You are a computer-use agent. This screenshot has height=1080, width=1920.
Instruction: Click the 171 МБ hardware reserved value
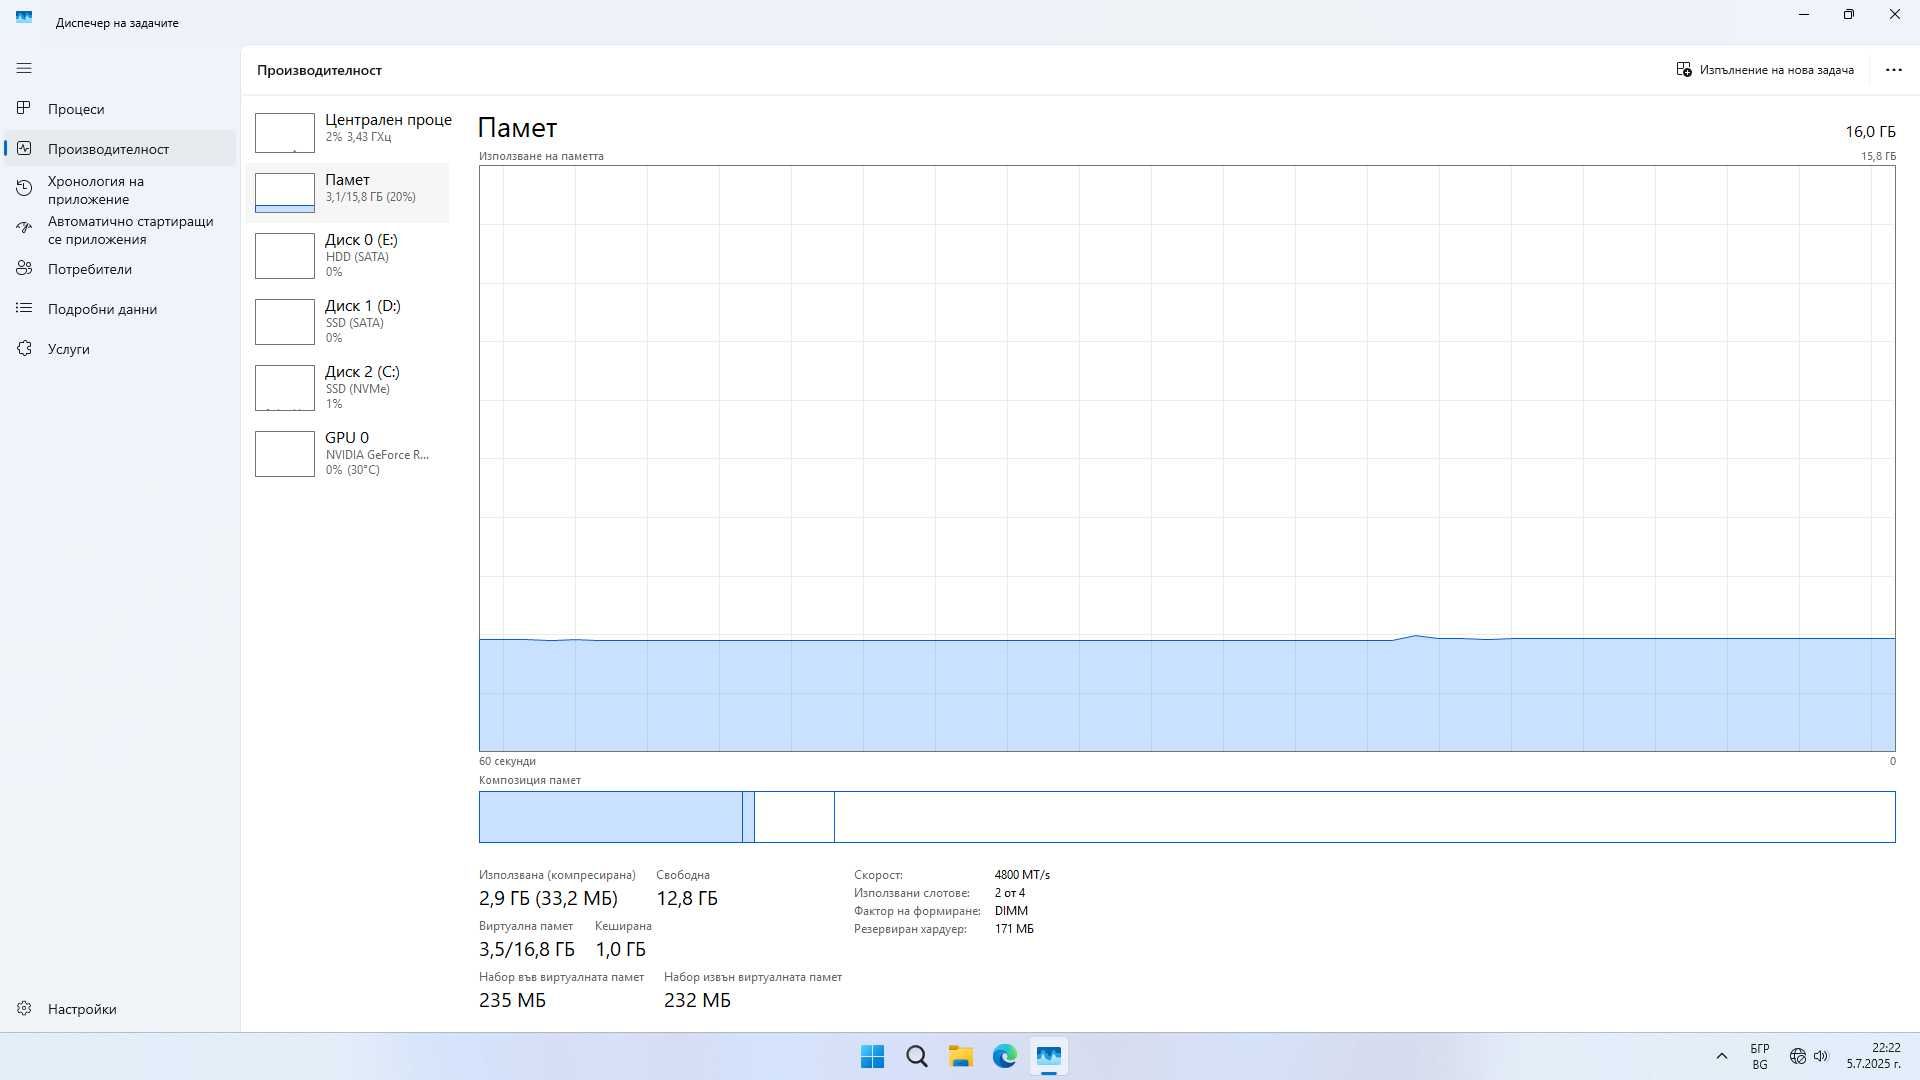click(x=1014, y=929)
